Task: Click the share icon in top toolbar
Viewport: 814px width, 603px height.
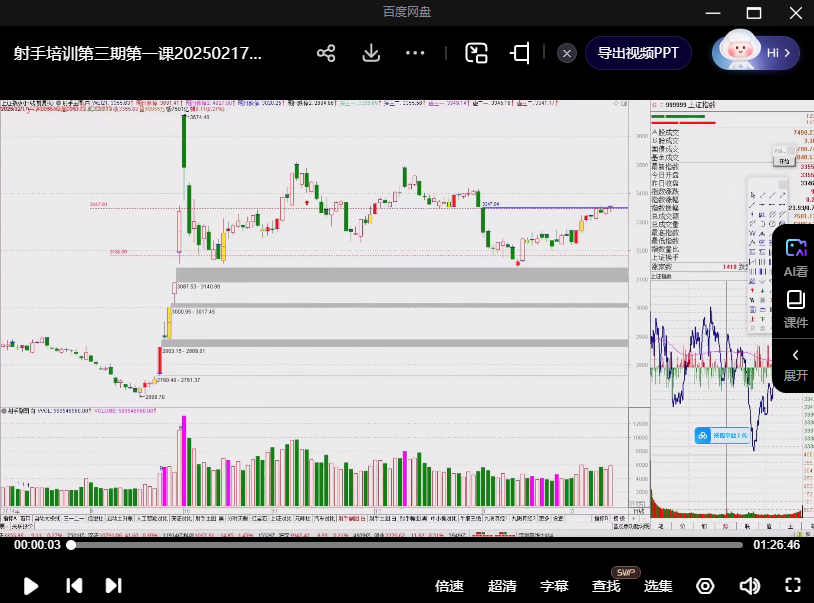Action: click(326, 53)
